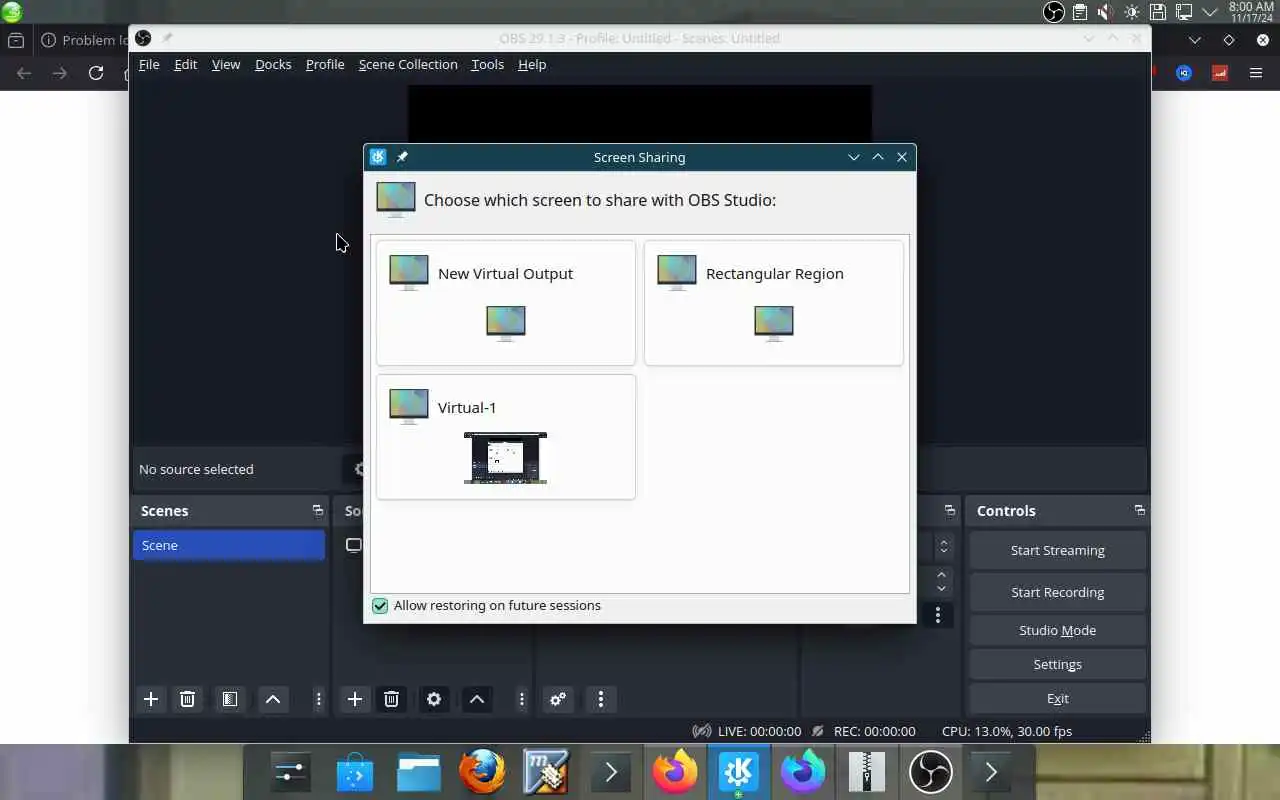Screen dimensions: 1280x800
Task: Open scene filters icon in Scenes toolbar
Action: tap(230, 699)
